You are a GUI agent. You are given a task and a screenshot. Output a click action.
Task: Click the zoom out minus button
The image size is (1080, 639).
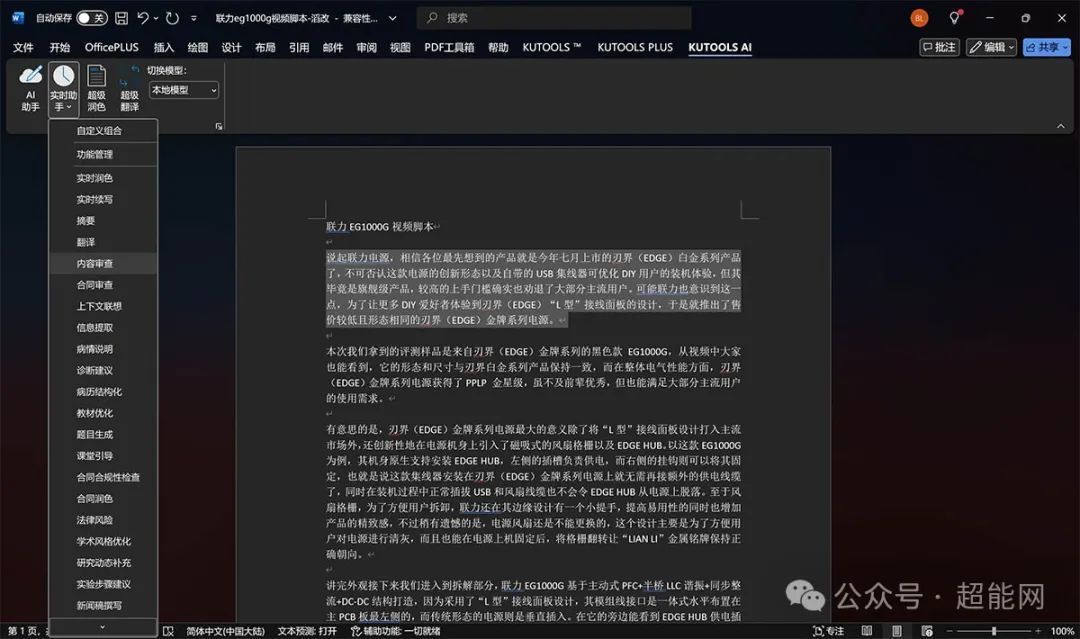pyautogui.click(x=949, y=631)
